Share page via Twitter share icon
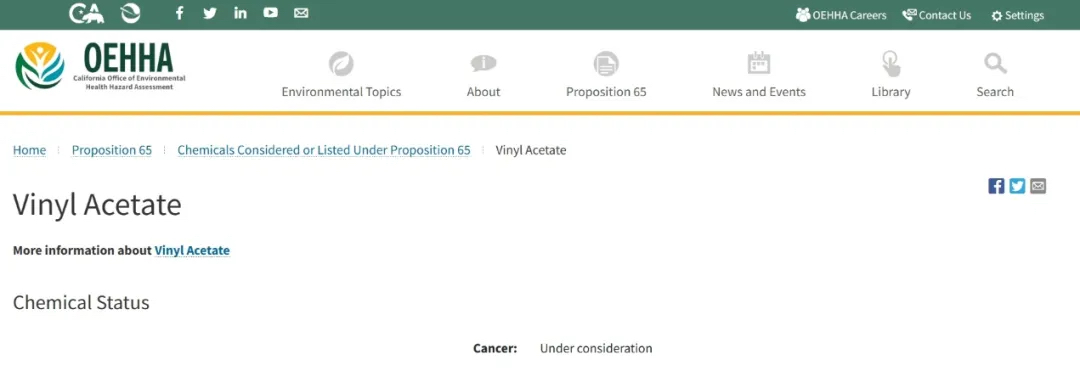 pyautogui.click(x=1017, y=186)
